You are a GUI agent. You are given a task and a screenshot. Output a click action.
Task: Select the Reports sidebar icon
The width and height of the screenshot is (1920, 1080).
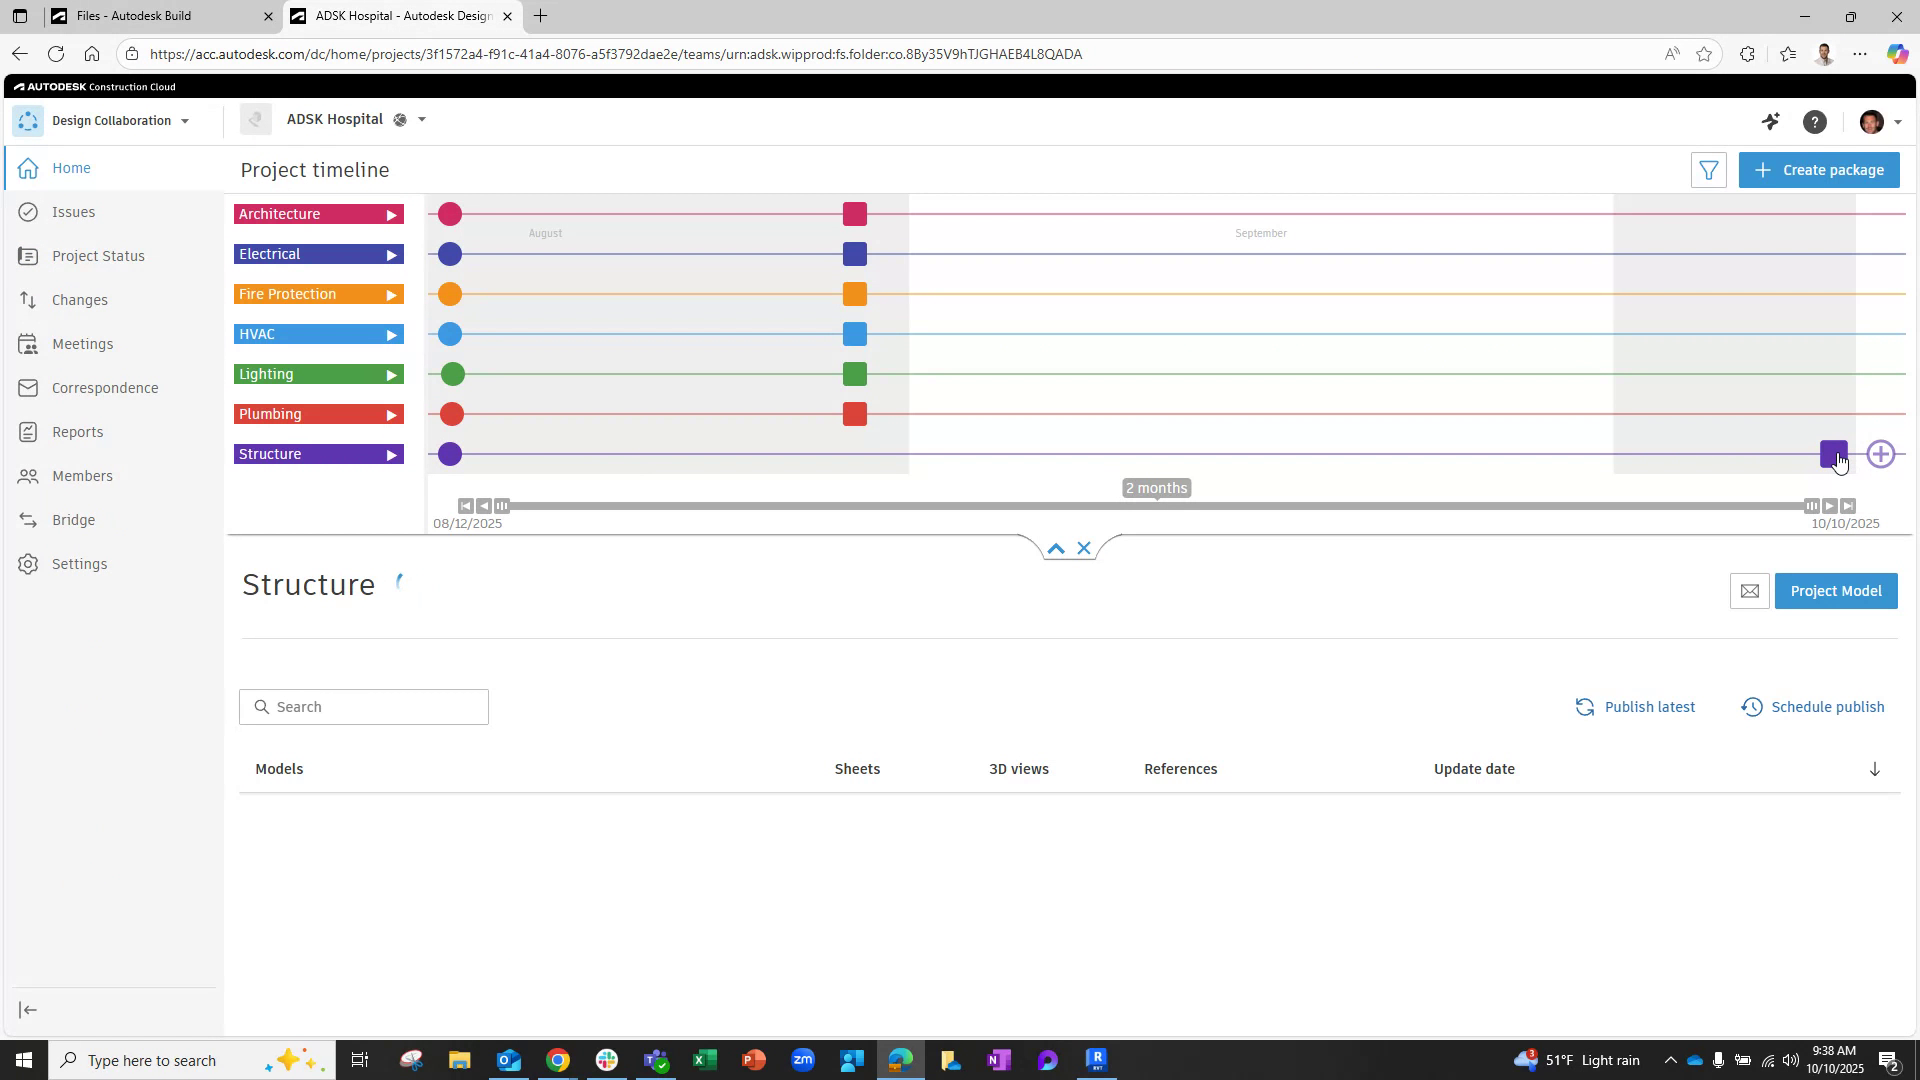[x=75, y=432]
